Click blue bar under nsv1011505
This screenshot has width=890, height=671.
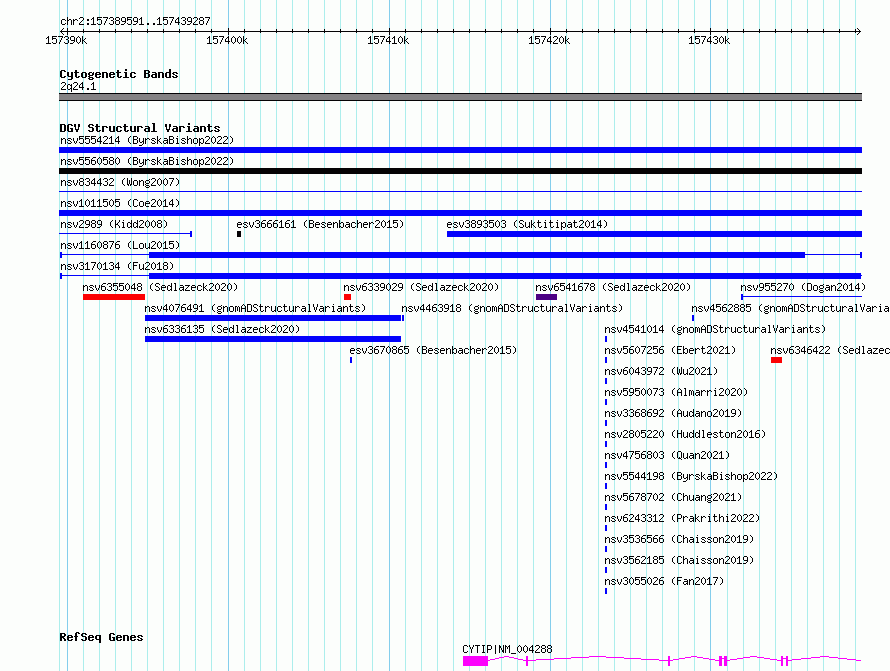(460, 213)
